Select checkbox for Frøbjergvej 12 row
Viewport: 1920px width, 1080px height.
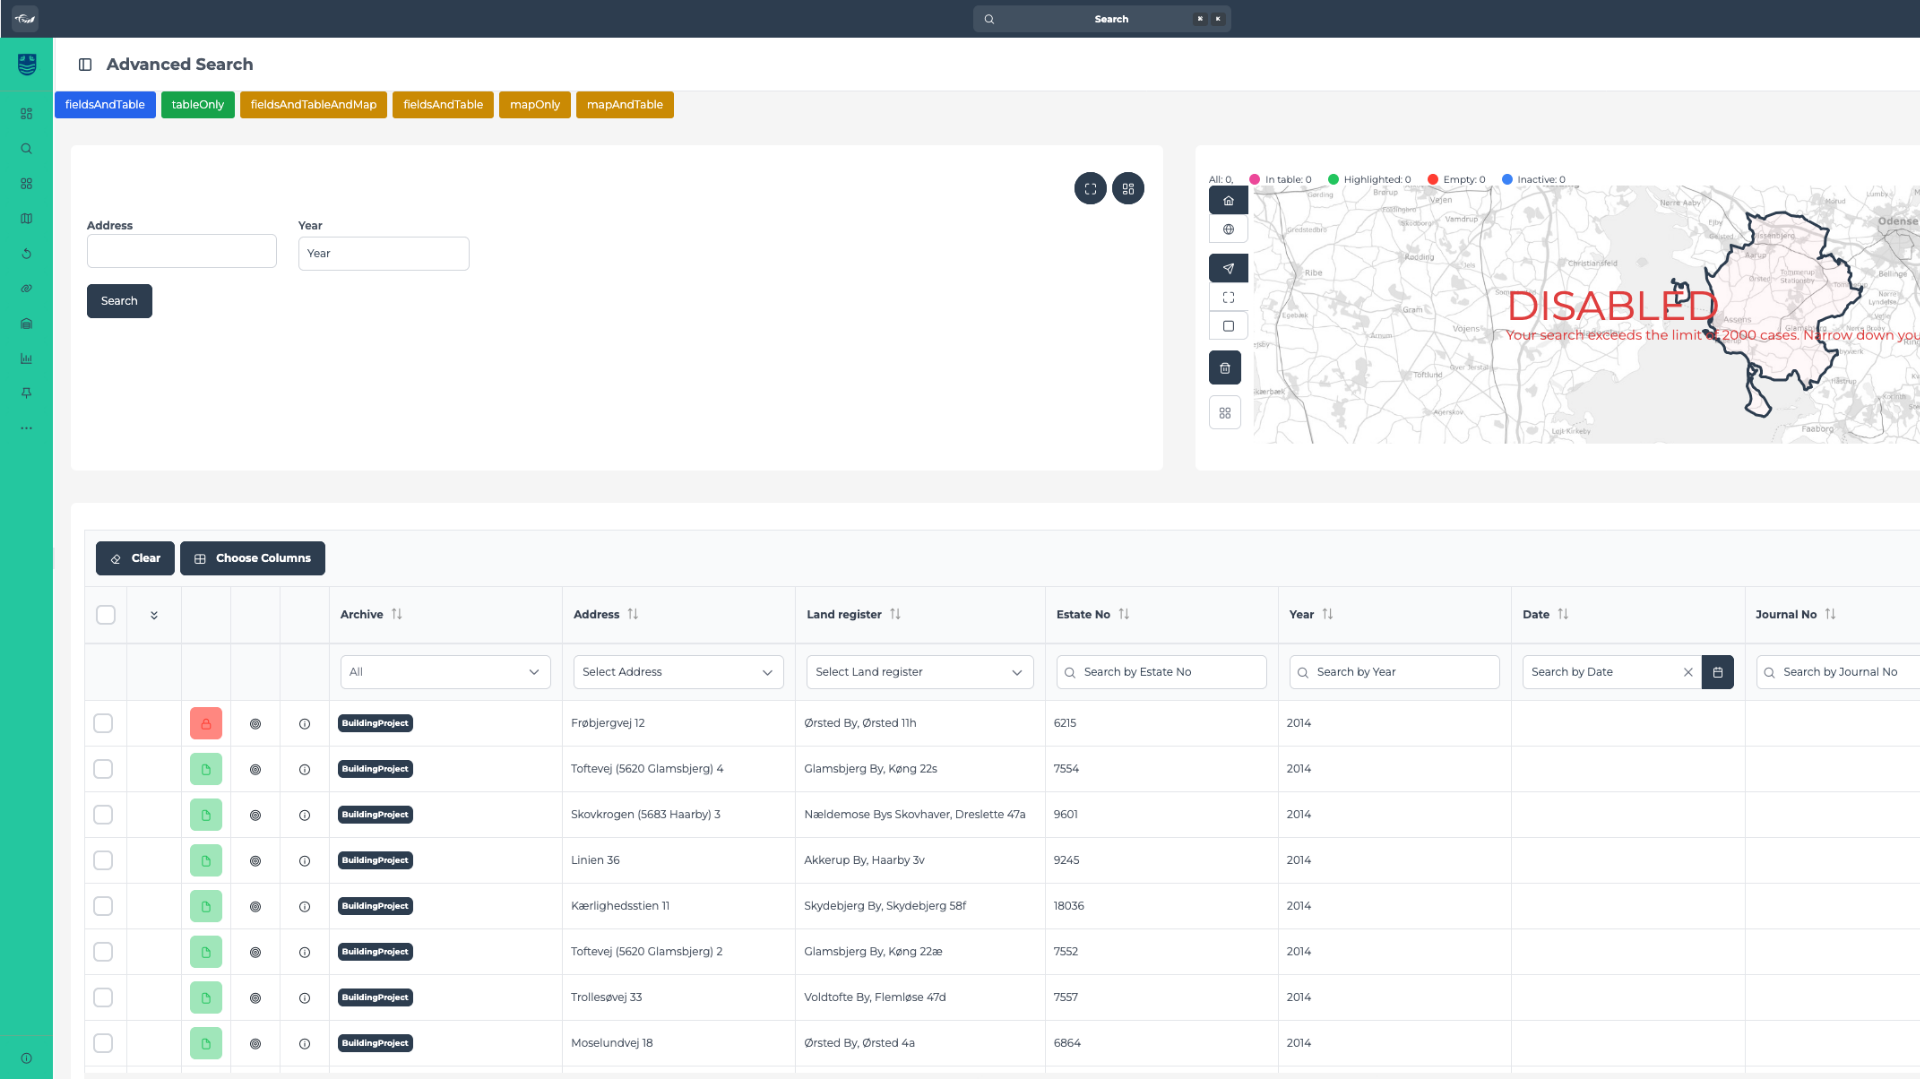(x=103, y=723)
